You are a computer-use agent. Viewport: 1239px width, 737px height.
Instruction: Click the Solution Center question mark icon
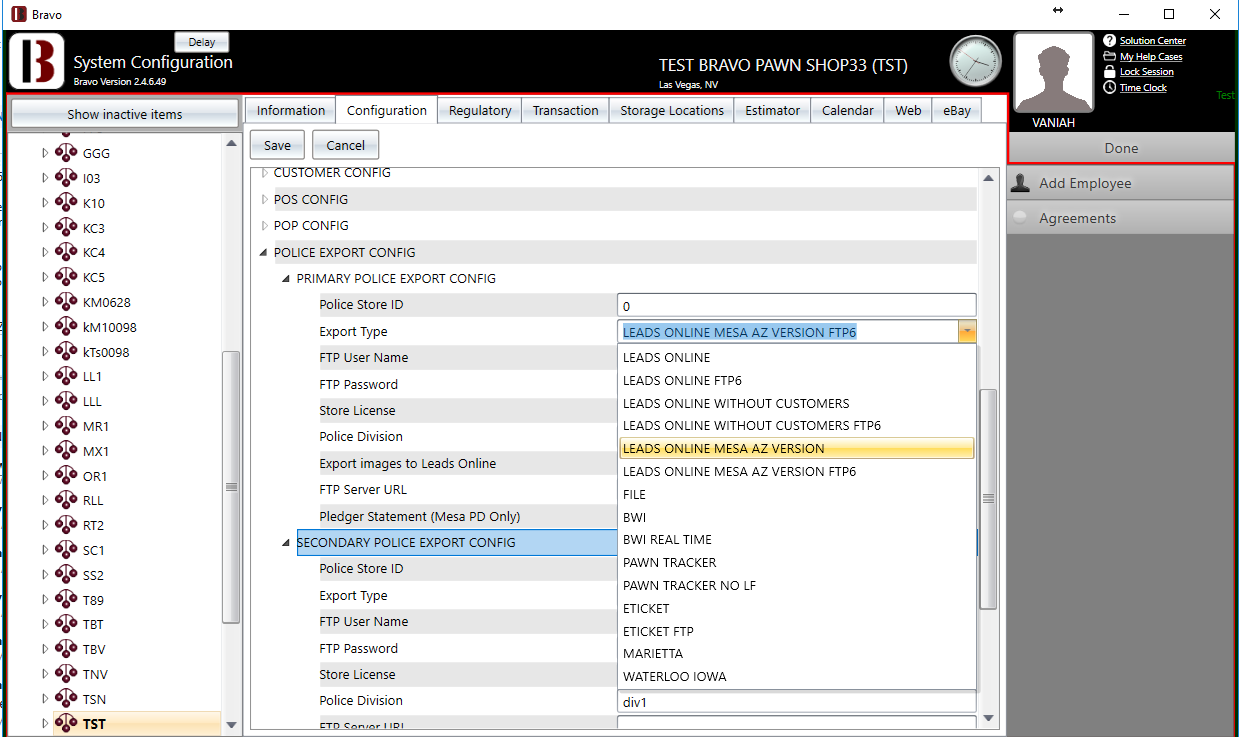click(x=1109, y=40)
